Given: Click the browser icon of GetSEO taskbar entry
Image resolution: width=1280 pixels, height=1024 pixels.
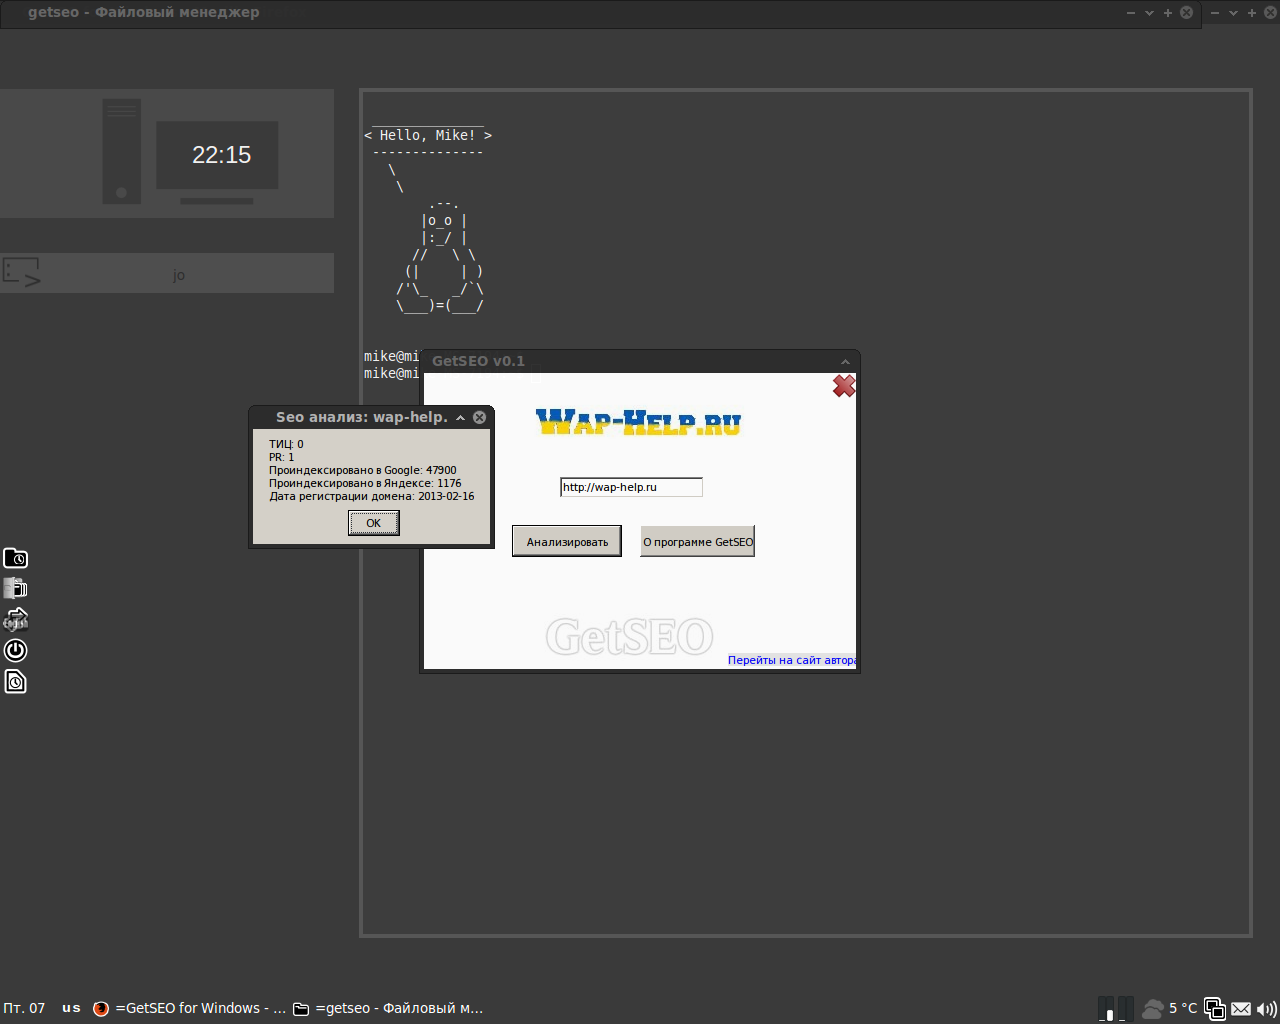Looking at the screenshot, I should coord(101,1008).
